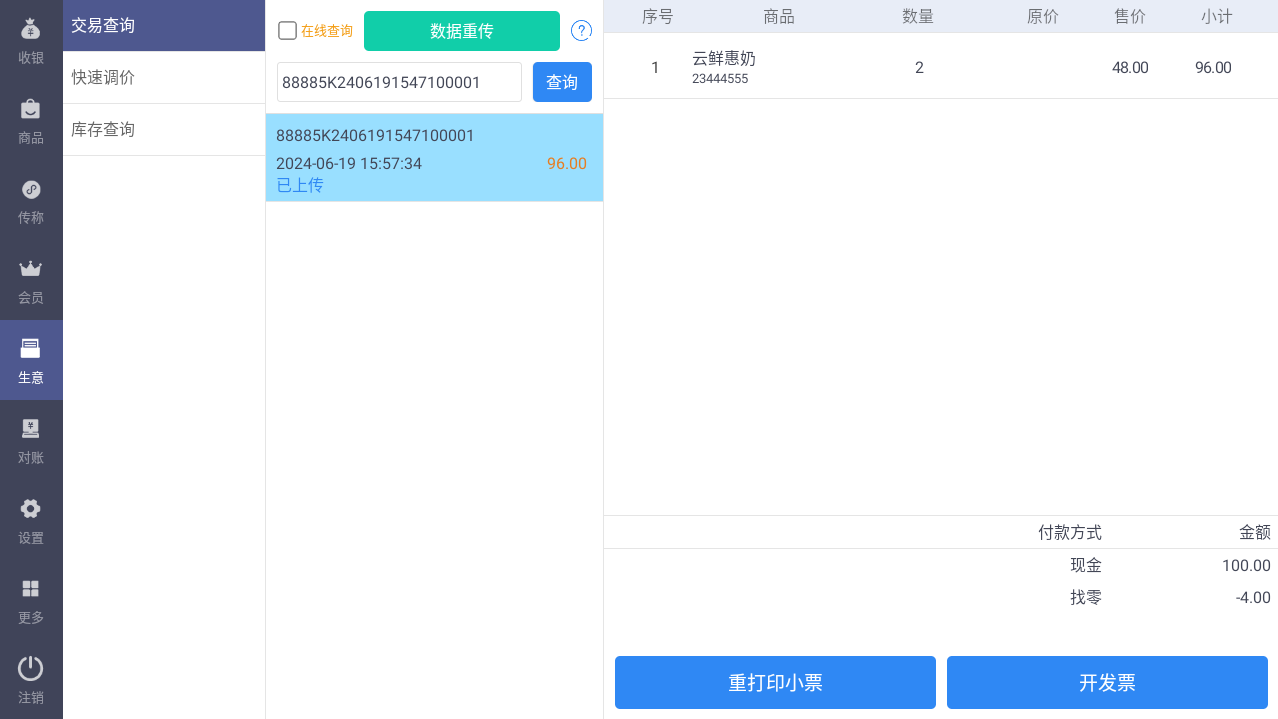Switch to 库存查询 inventory query
Viewport: 1278px width, 719px height.
tap(163, 129)
